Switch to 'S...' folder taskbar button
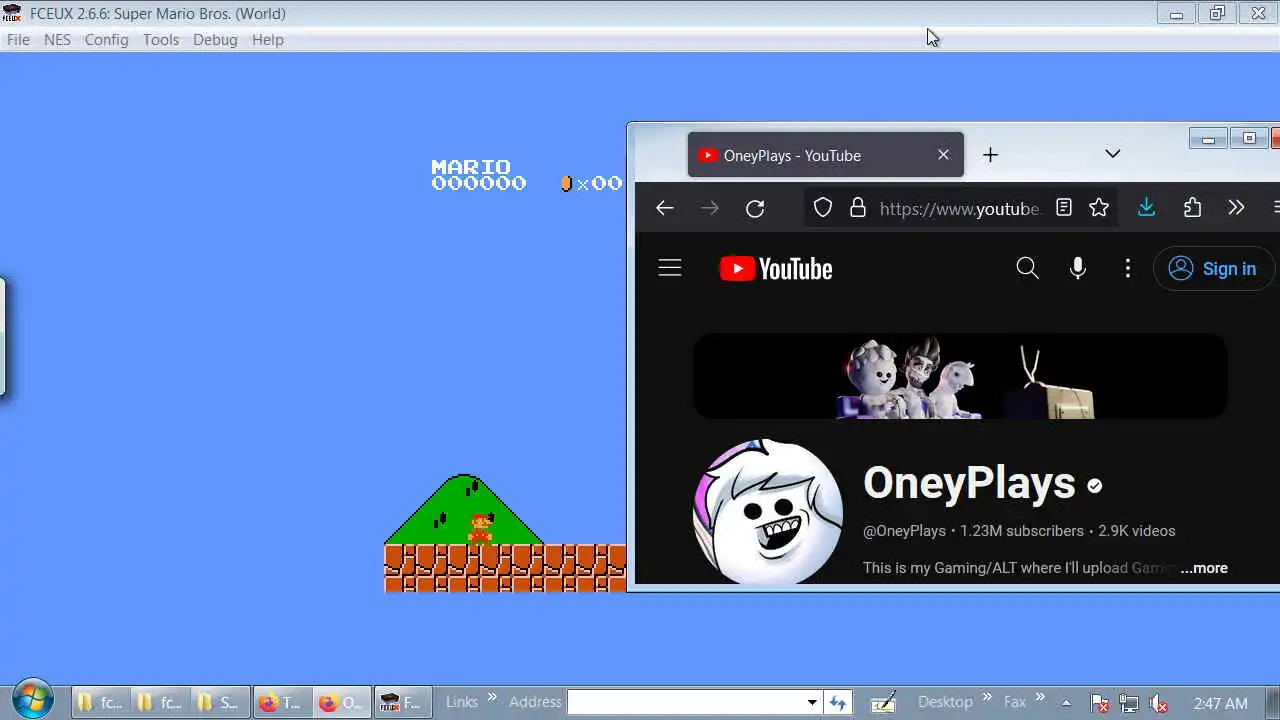1280x720 pixels. (220, 703)
